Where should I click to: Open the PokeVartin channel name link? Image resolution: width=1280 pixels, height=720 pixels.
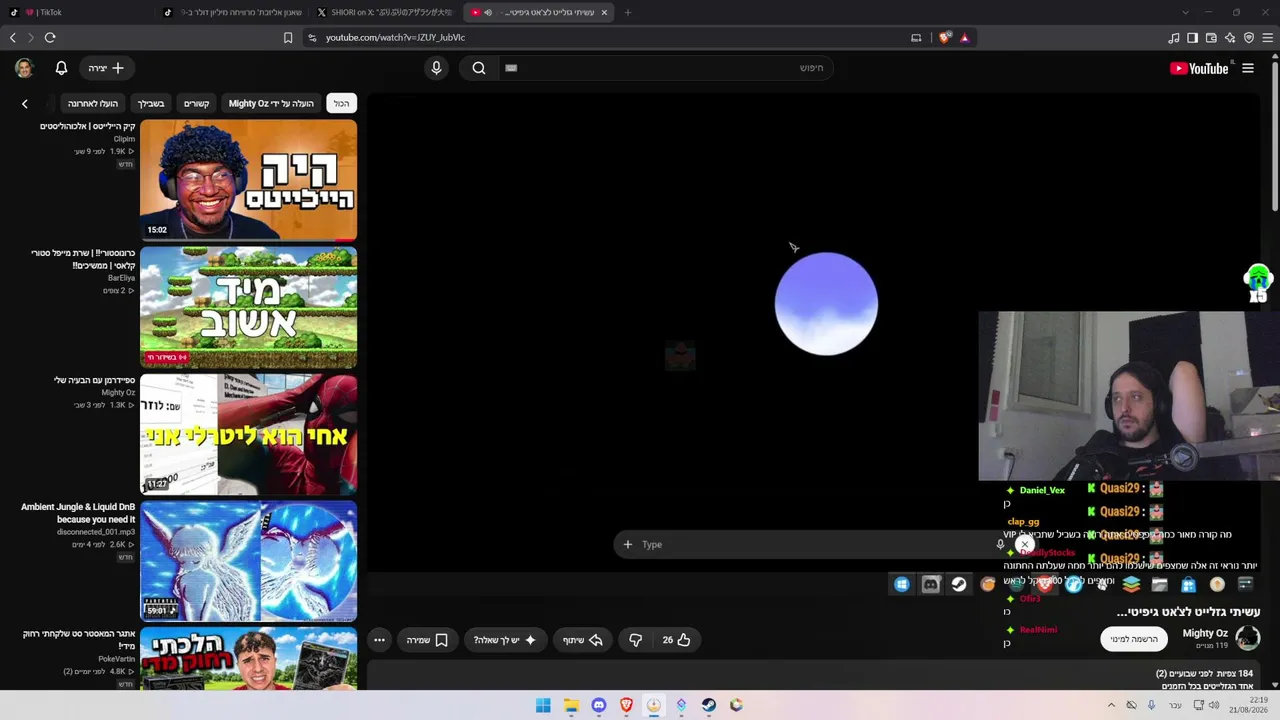coord(116,659)
